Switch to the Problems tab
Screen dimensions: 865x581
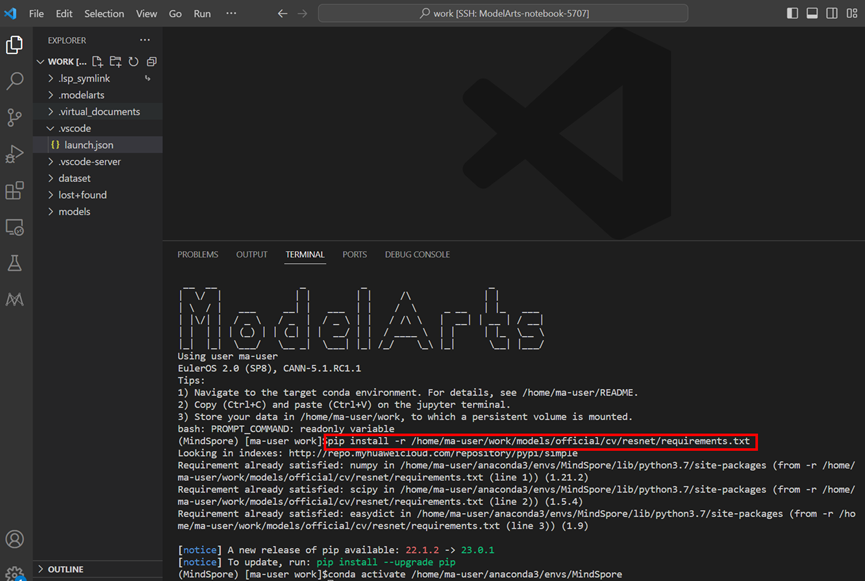coord(197,254)
